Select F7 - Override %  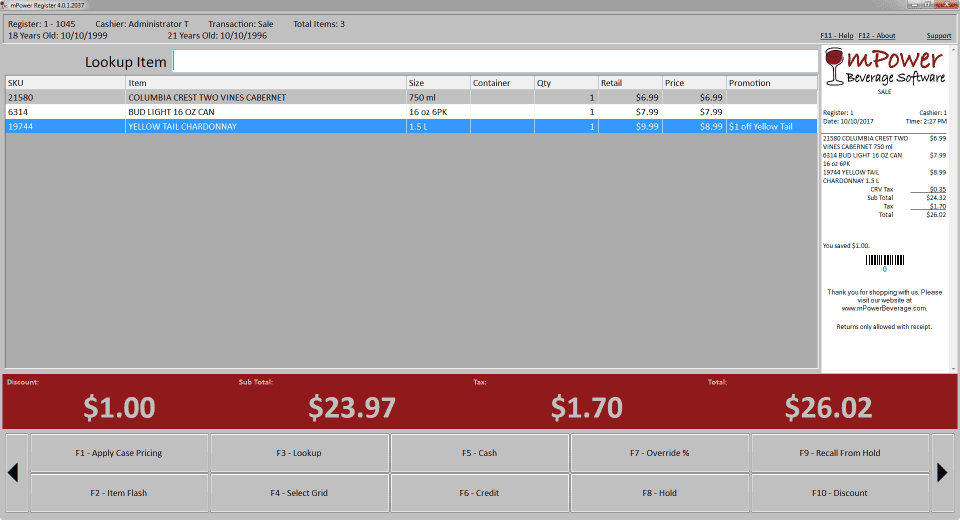(660, 453)
